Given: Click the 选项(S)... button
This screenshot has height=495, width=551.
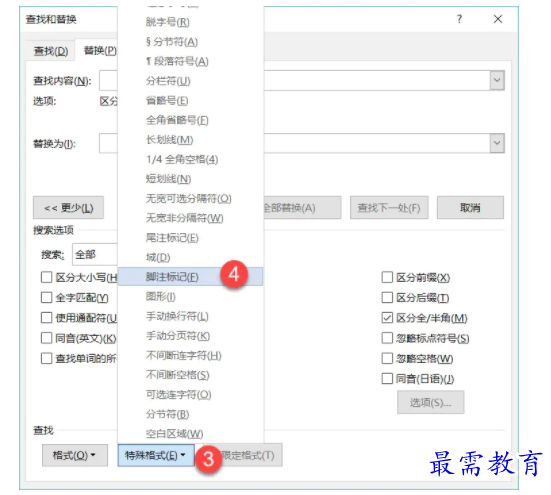Looking at the screenshot, I should (x=430, y=402).
